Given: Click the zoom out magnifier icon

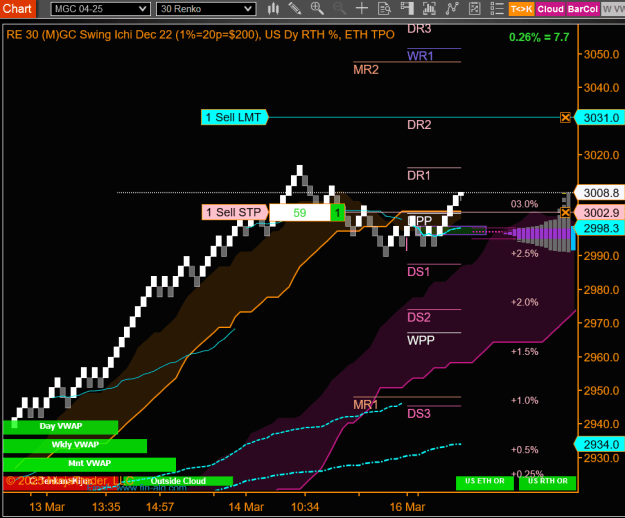Looking at the screenshot, I should tap(339, 9).
